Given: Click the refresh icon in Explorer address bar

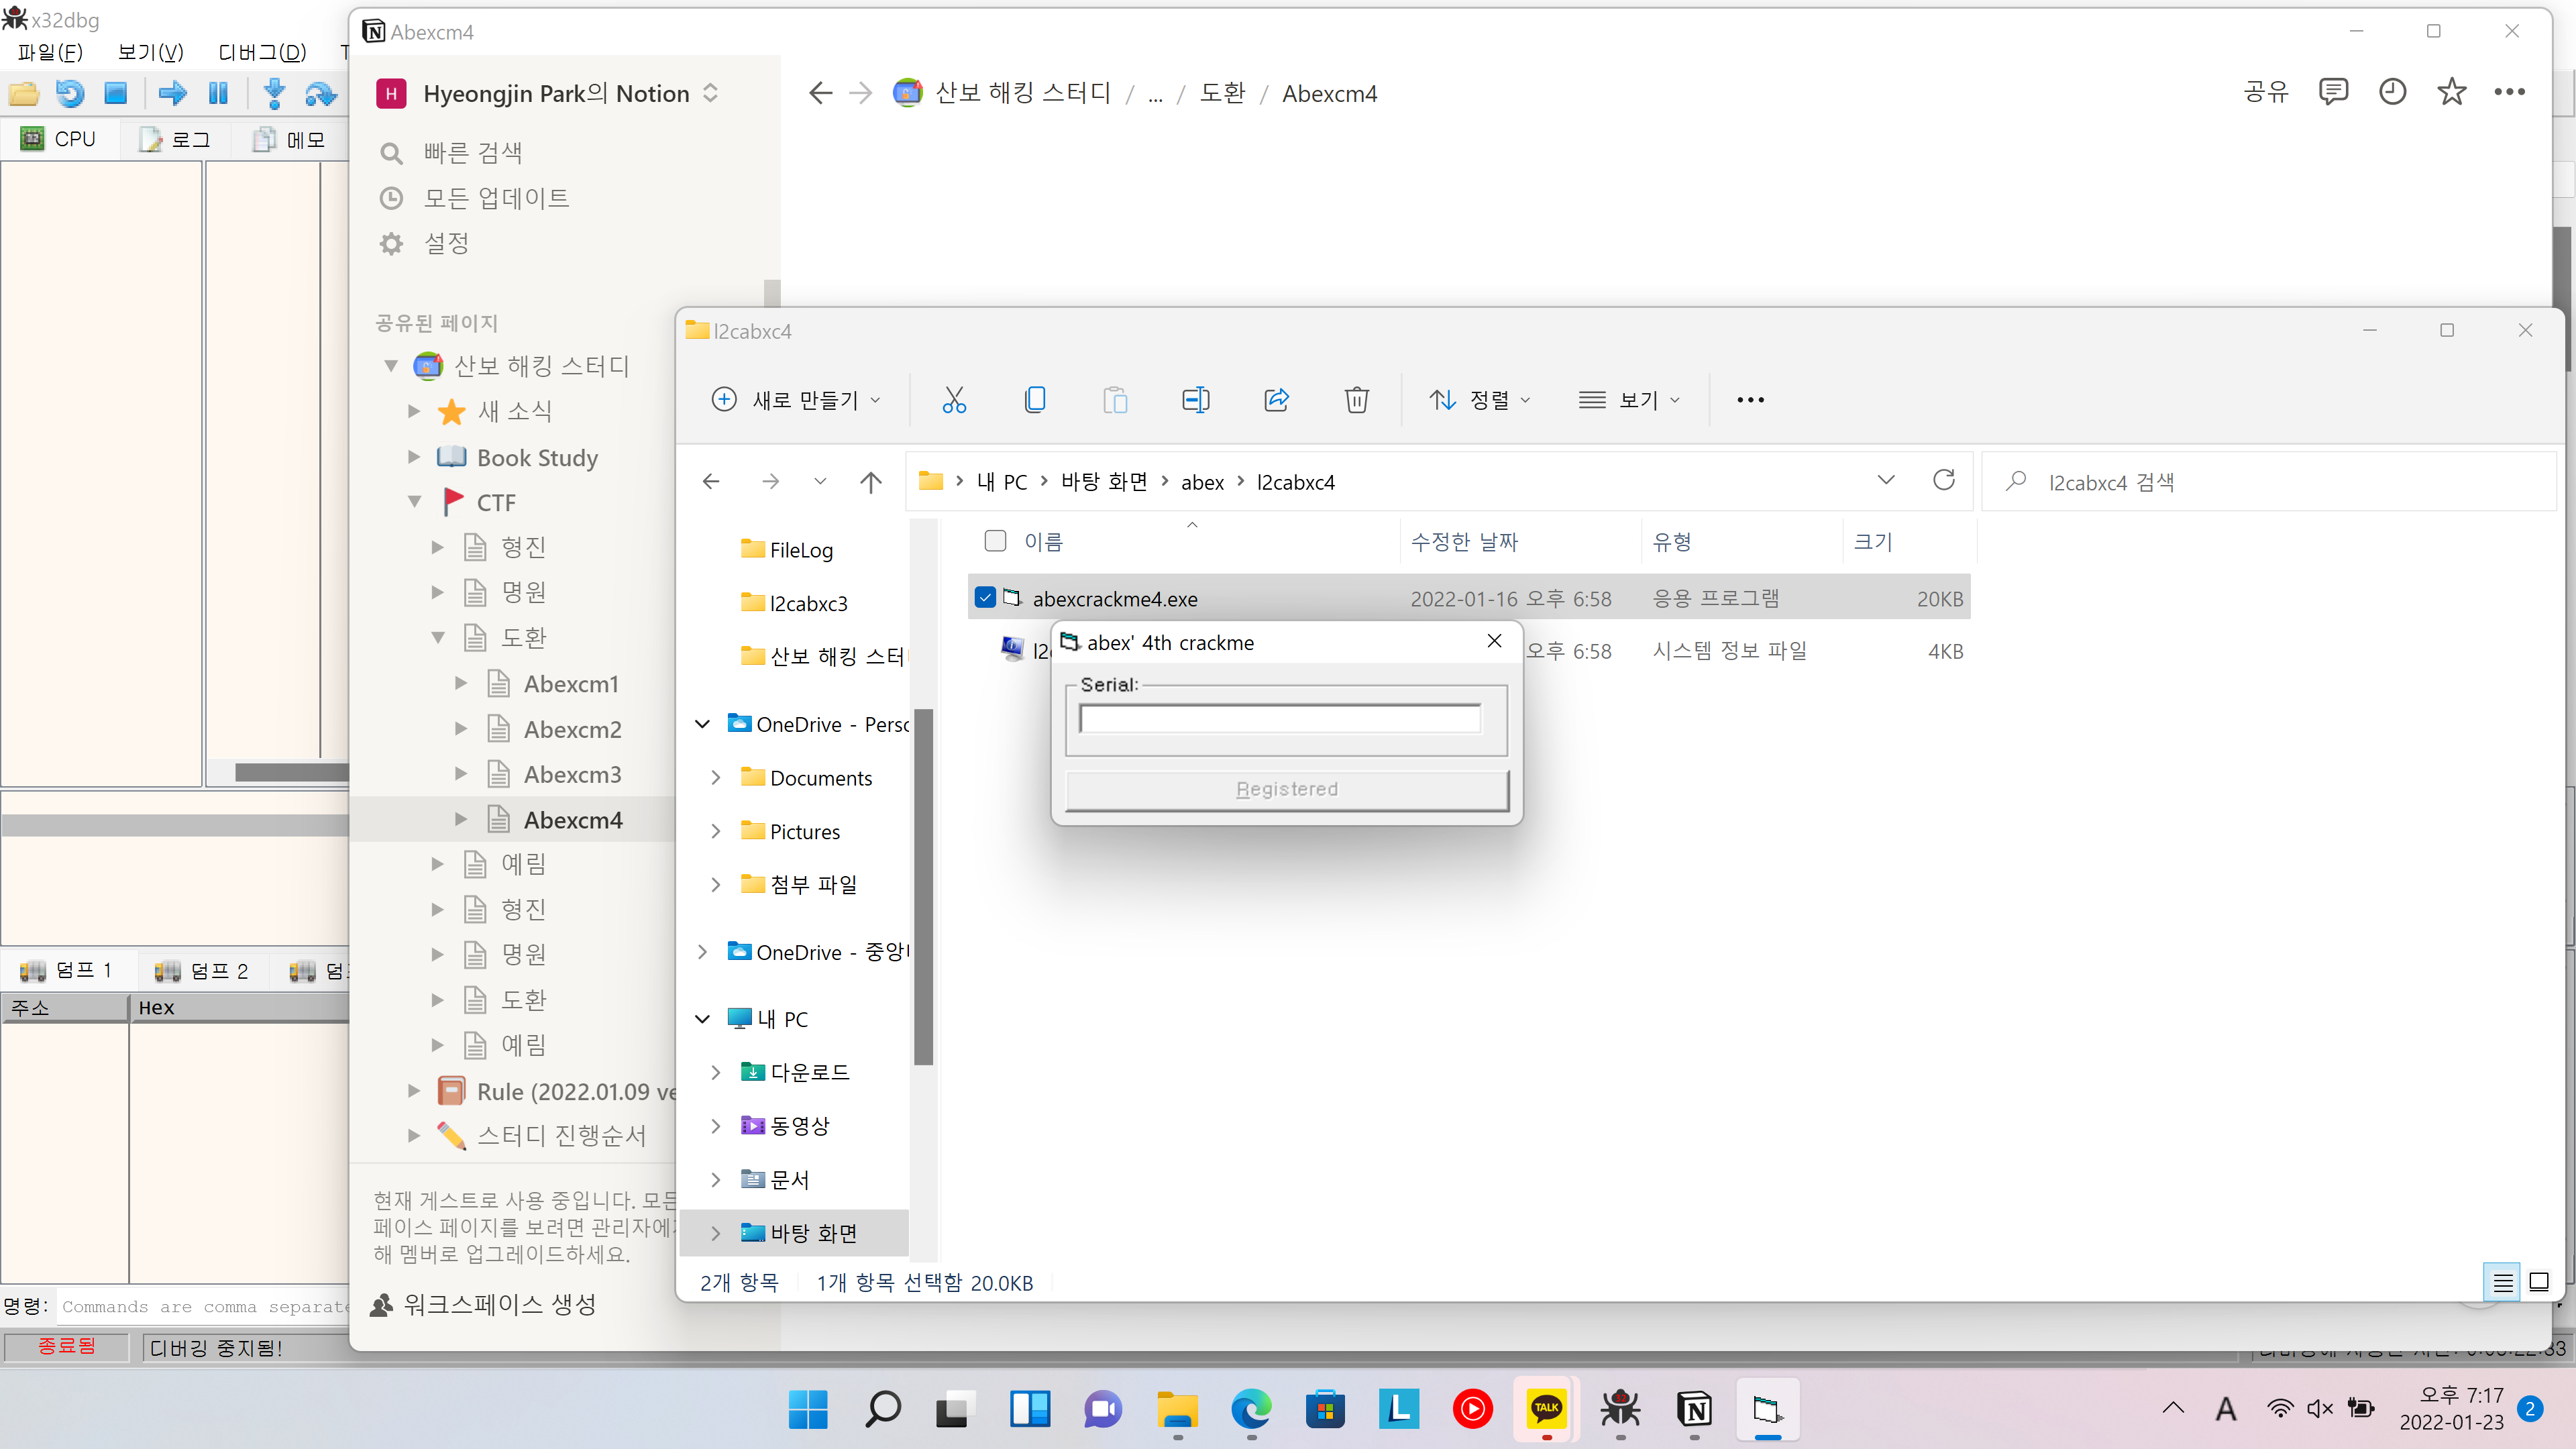Looking at the screenshot, I should (x=1944, y=480).
